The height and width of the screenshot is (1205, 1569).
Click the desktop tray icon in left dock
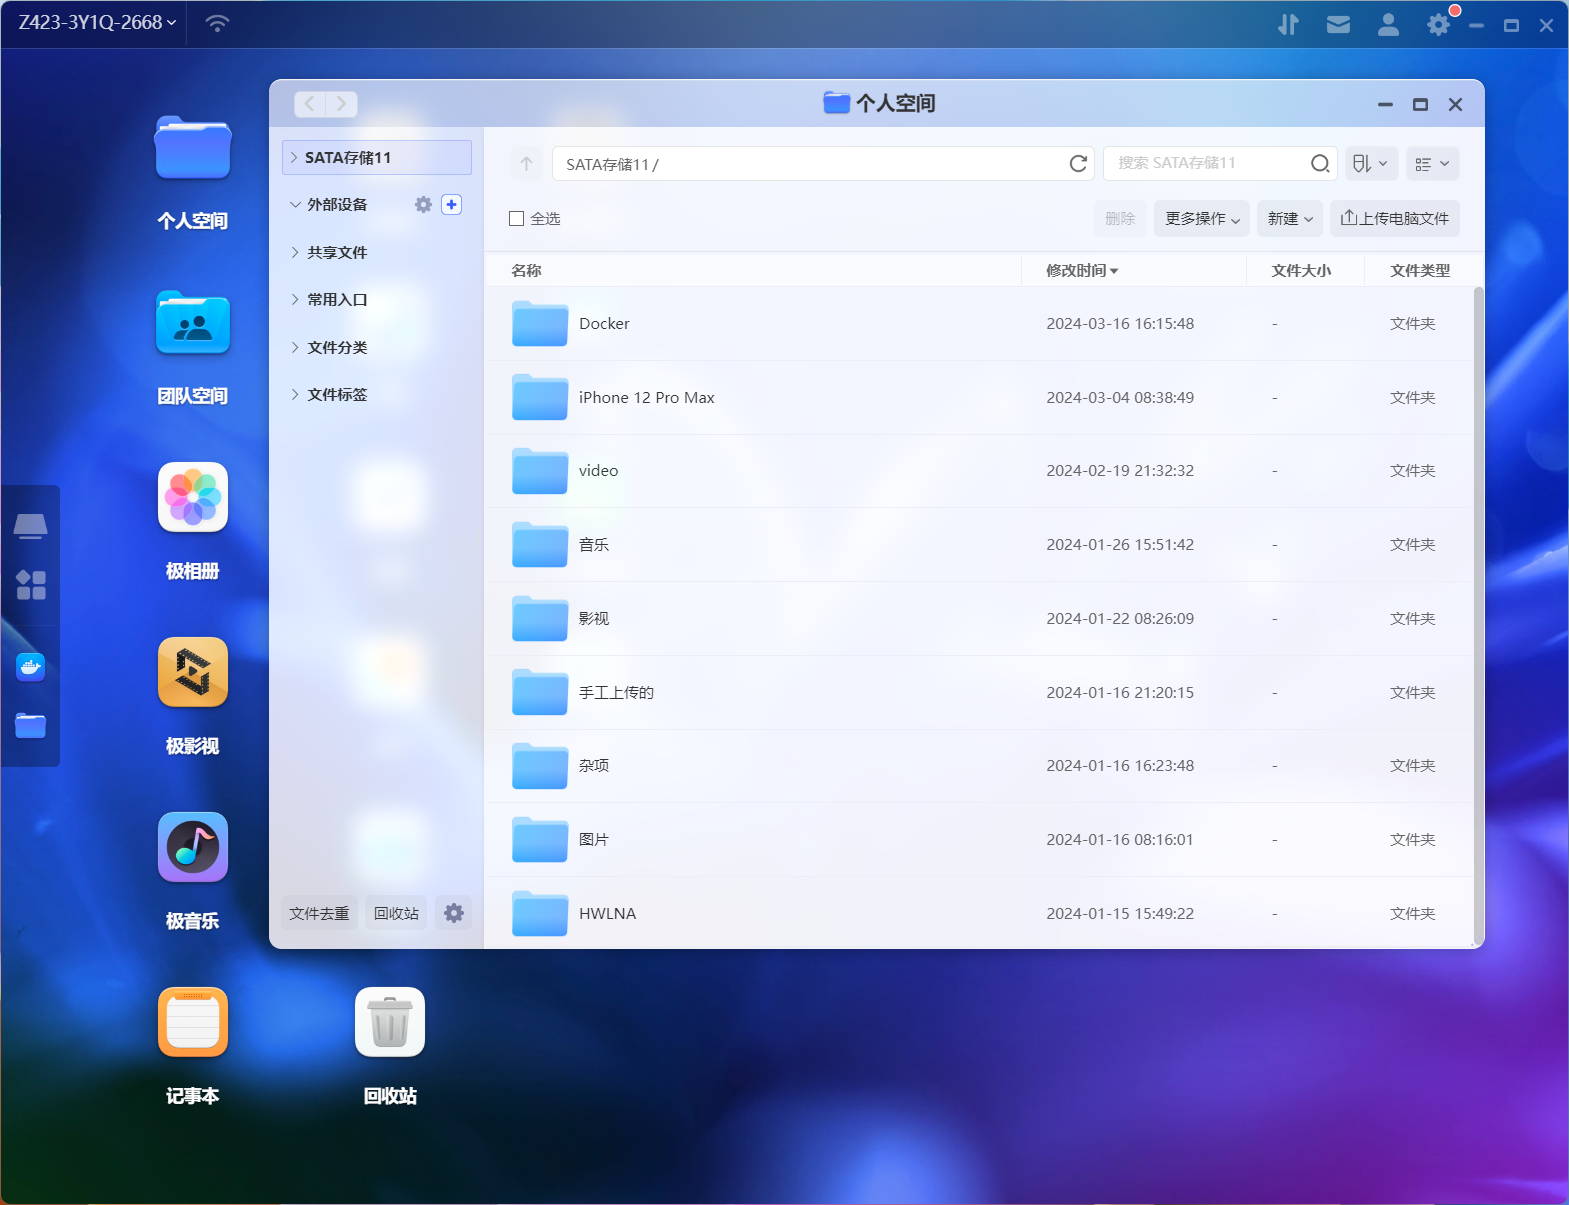[x=31, y=526]
